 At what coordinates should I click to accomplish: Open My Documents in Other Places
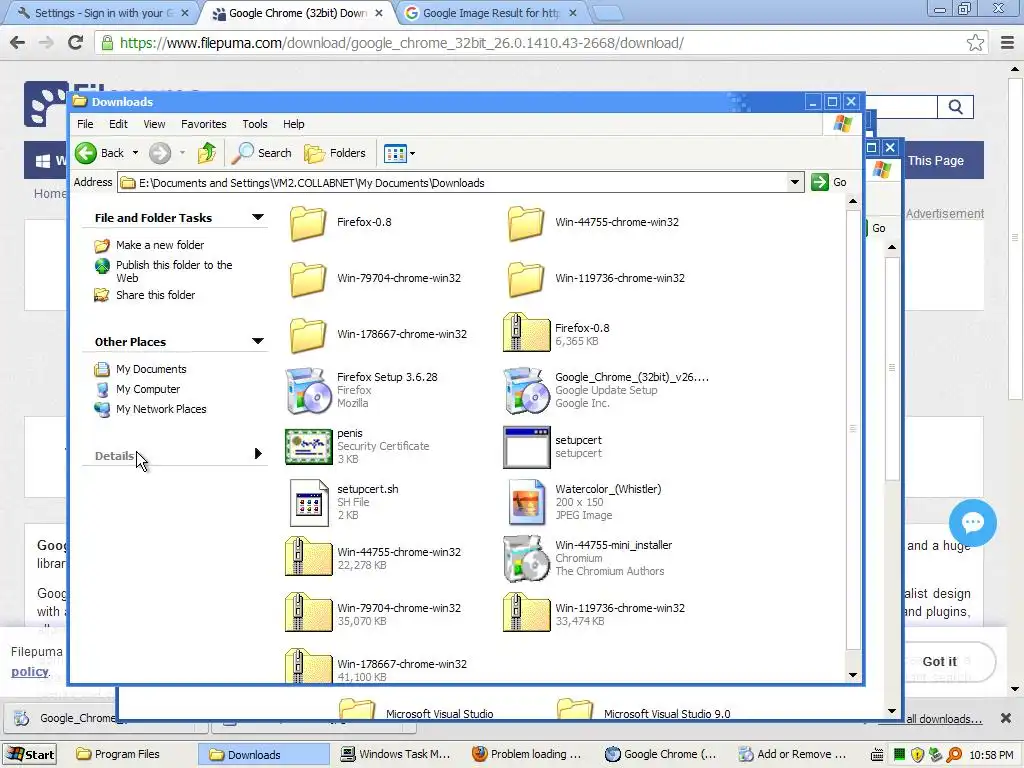[151, 369]
